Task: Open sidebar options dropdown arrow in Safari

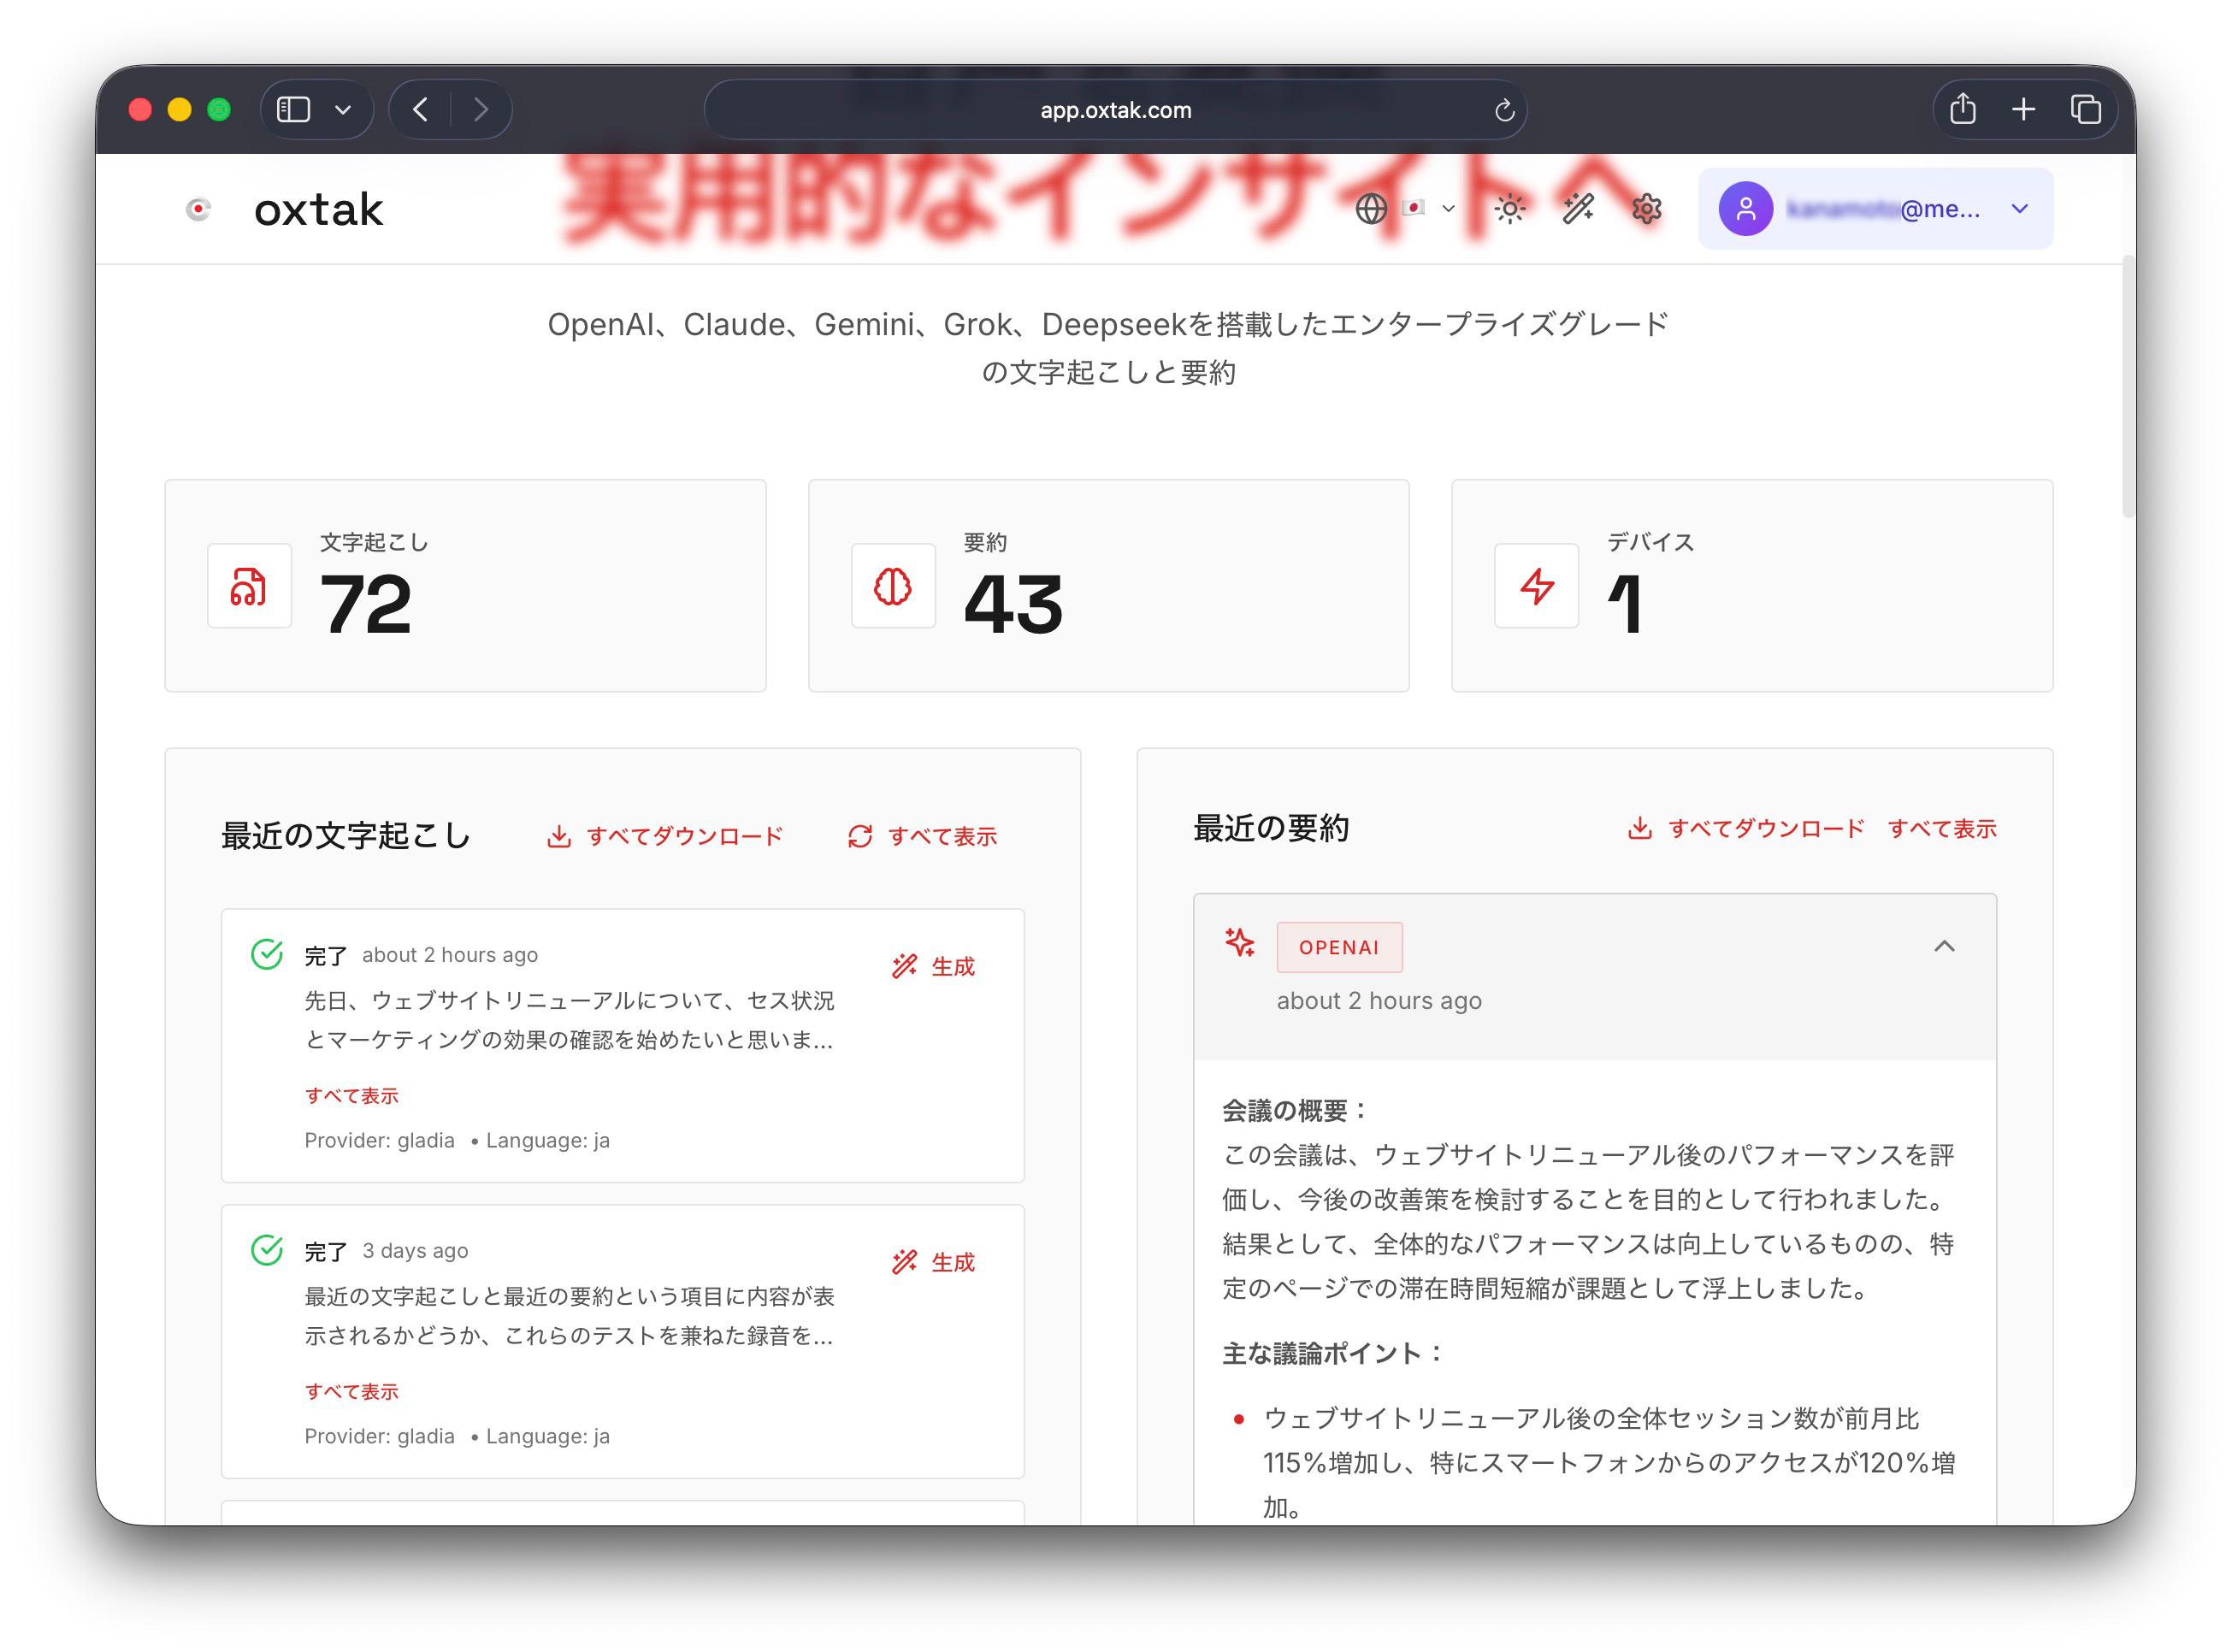Action: click(343, 110)
